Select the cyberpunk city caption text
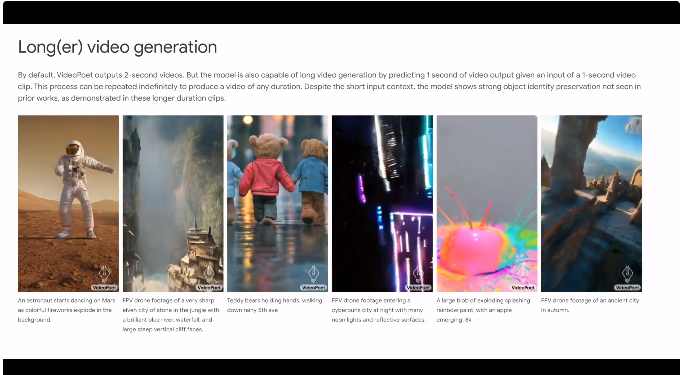 (x=379, y=310)
